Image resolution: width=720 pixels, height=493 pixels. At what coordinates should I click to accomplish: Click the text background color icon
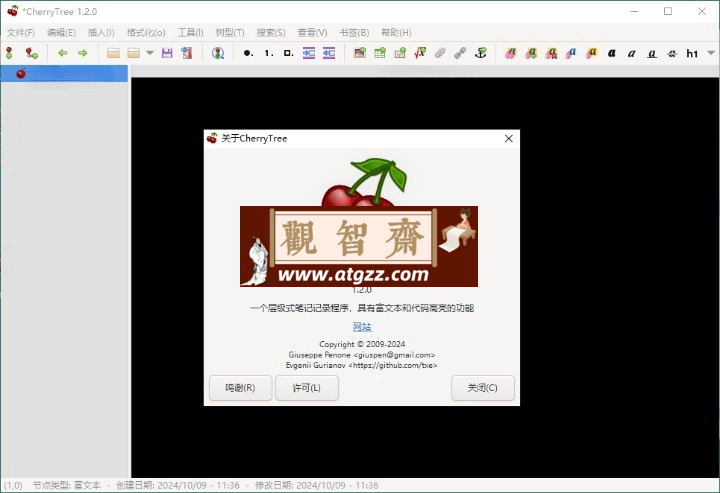(592, 53)
